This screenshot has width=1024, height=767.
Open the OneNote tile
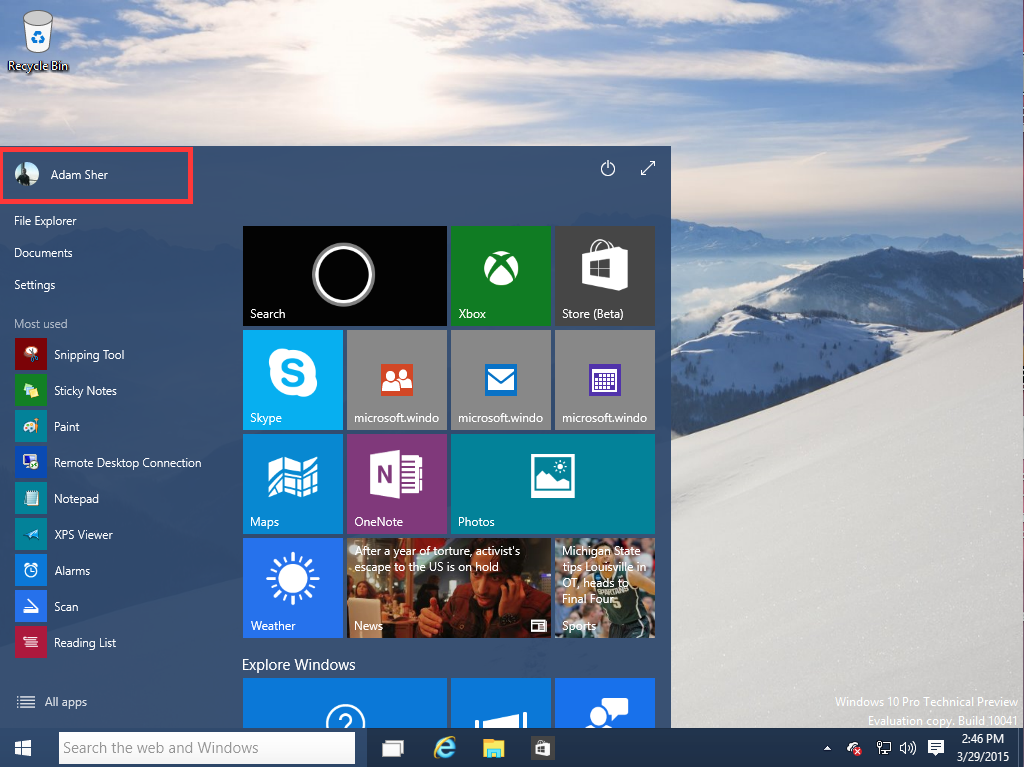pyautogui.click(x=396, y=484)
